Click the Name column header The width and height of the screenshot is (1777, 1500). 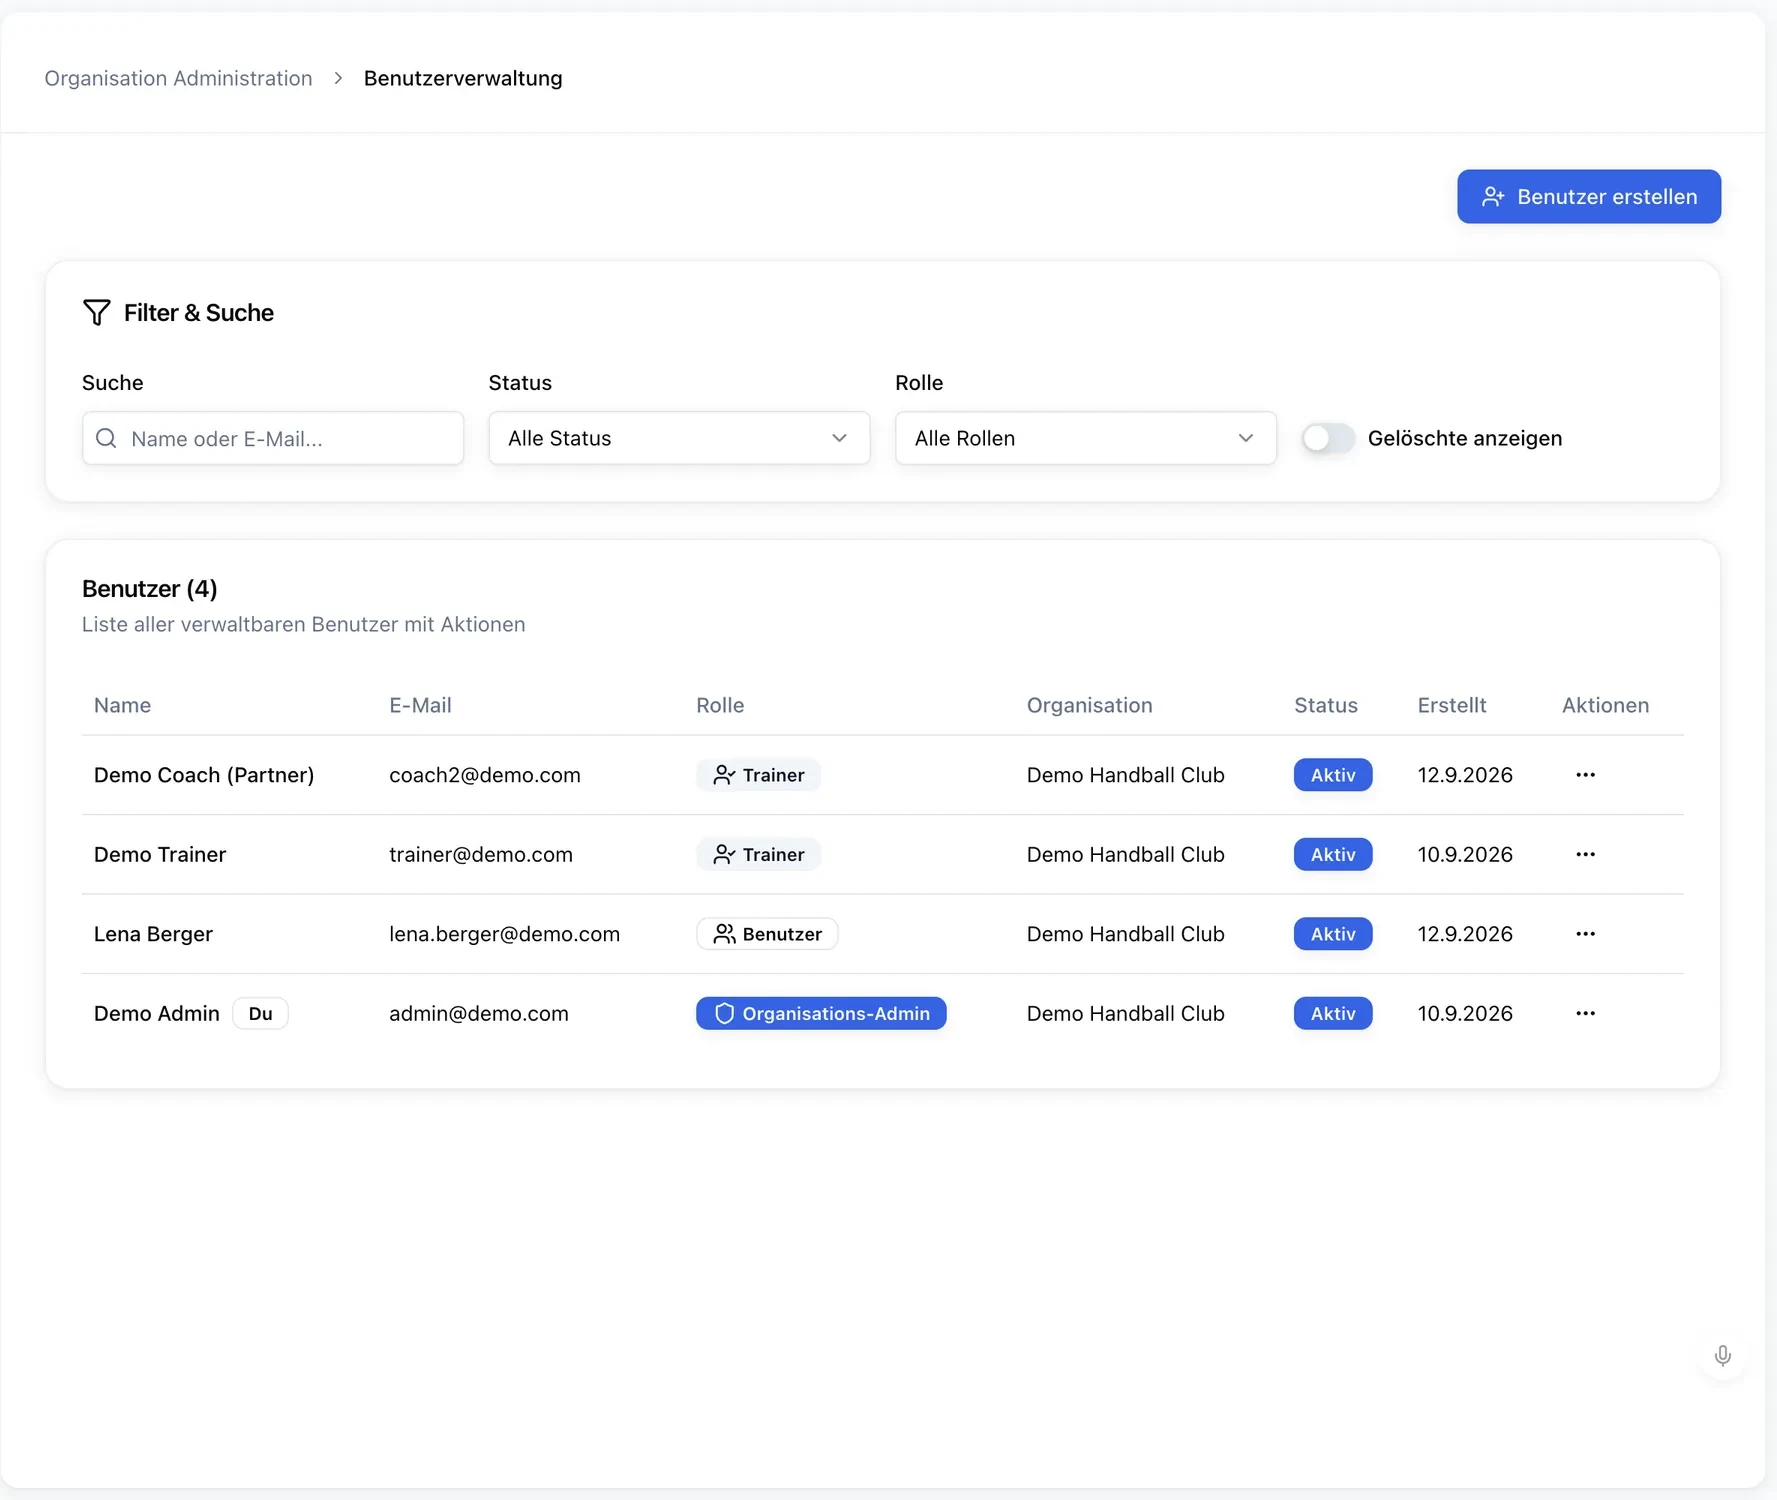click(122, 705)
